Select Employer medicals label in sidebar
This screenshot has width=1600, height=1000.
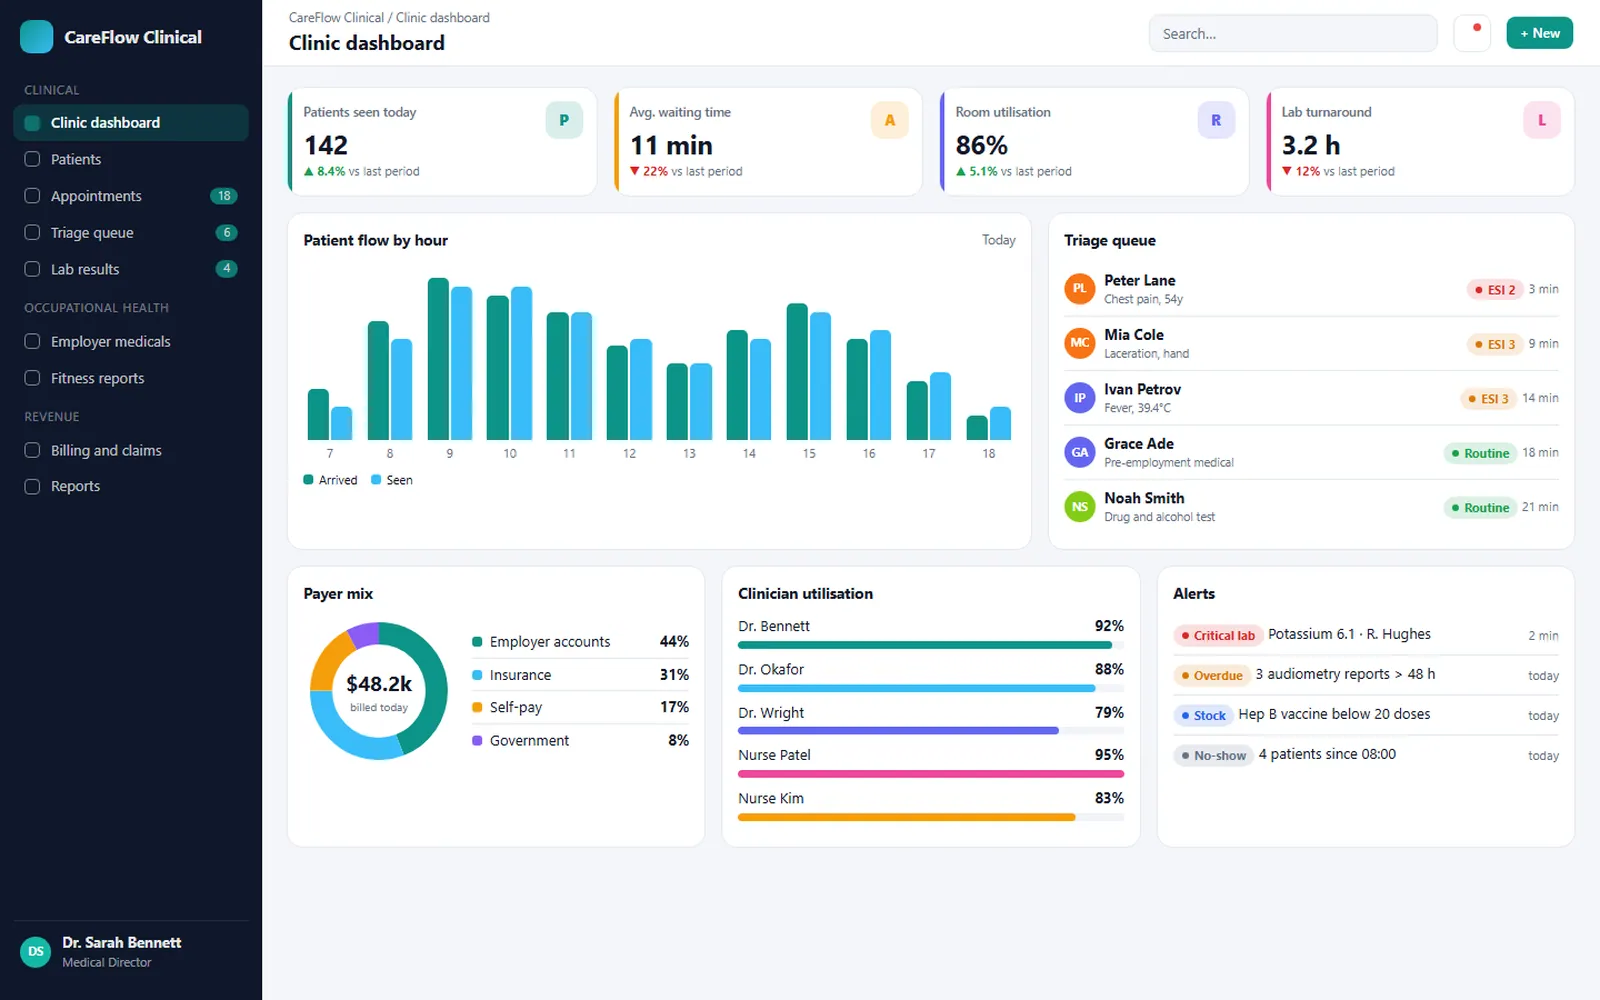111,341
